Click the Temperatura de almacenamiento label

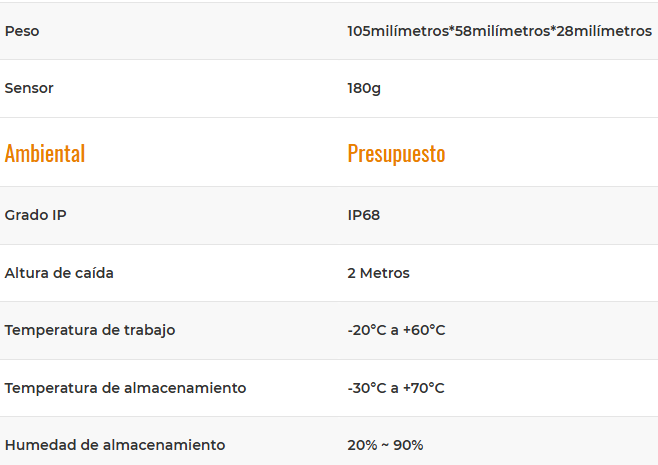[125, 388]
